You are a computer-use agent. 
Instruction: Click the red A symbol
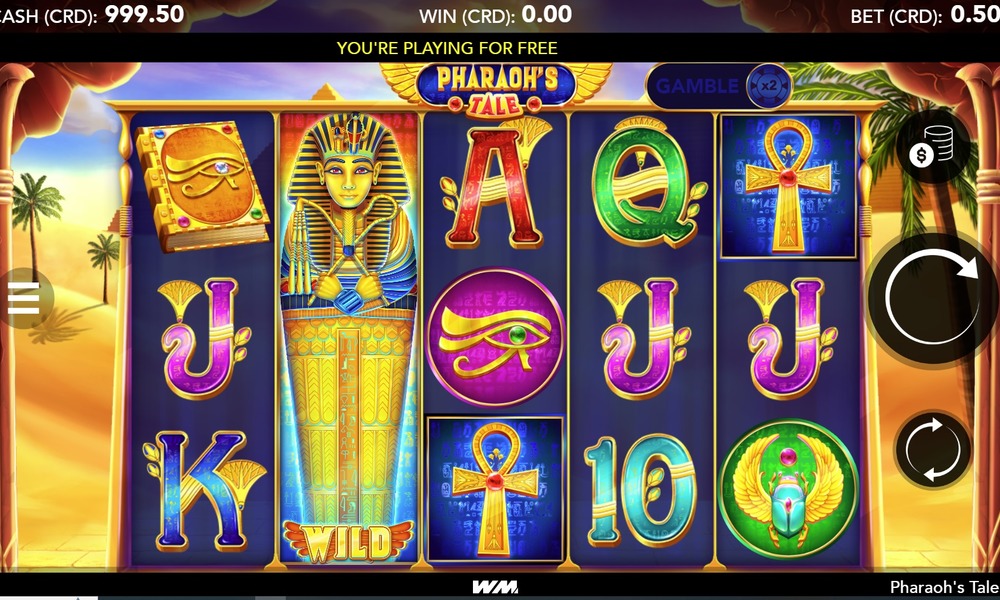click(x=495, y=186)
